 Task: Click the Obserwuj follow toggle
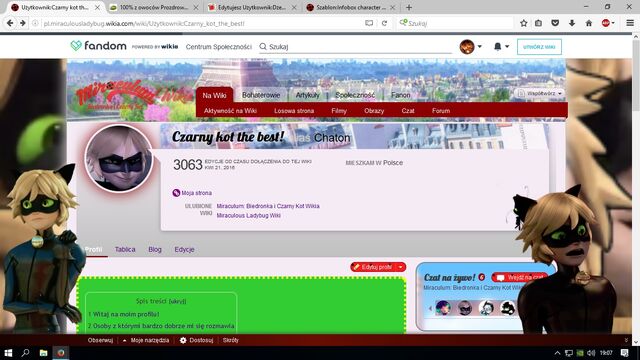(x=100, y=340)
